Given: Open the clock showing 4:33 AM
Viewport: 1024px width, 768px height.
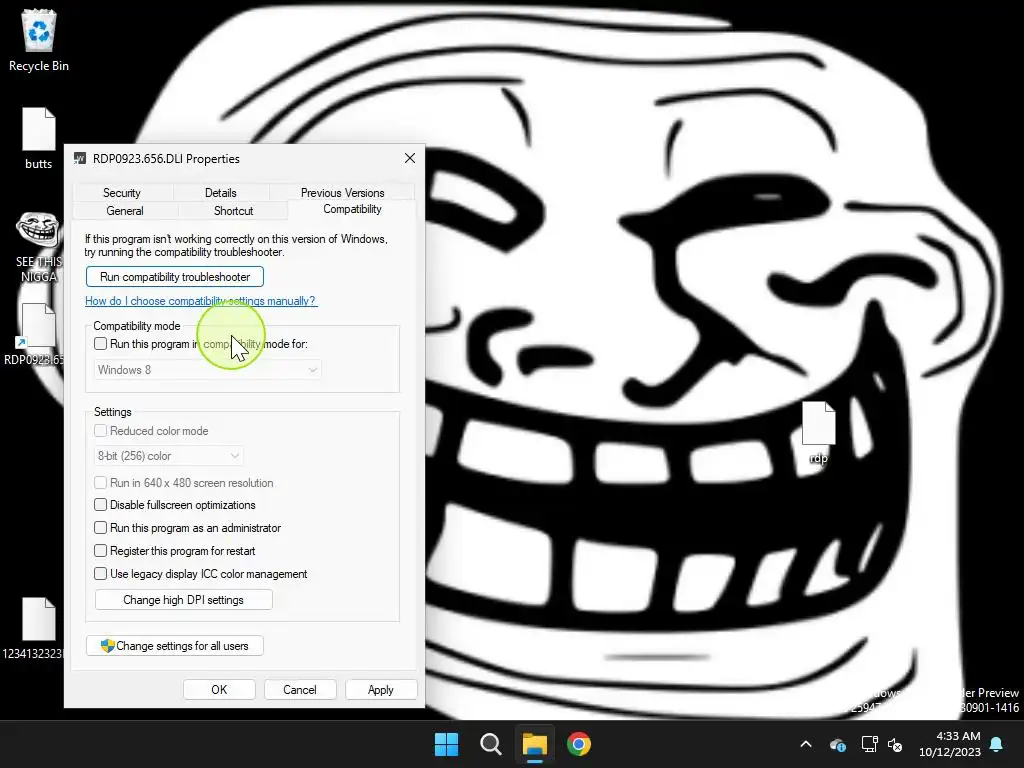Looking at the screenshot, I should (950, 744).
